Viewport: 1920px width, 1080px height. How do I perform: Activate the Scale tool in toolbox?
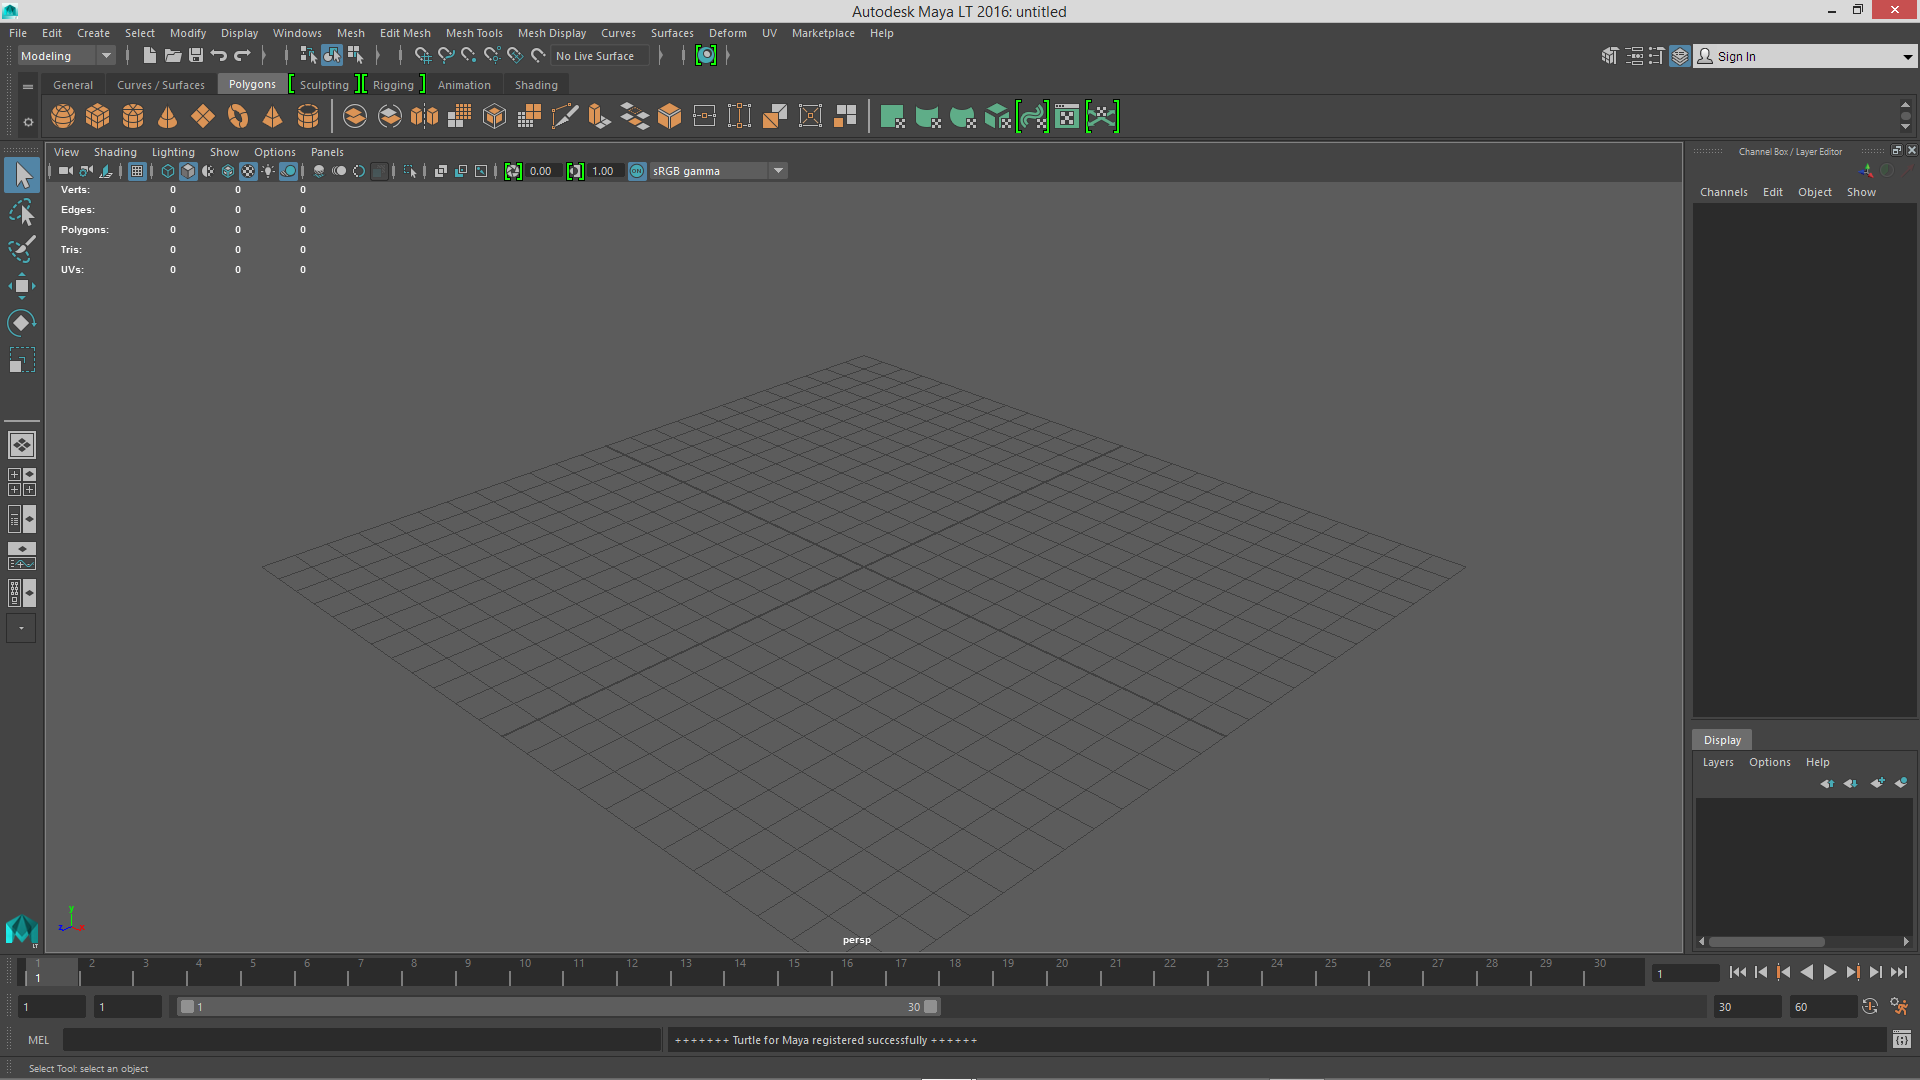coord(21,360)
